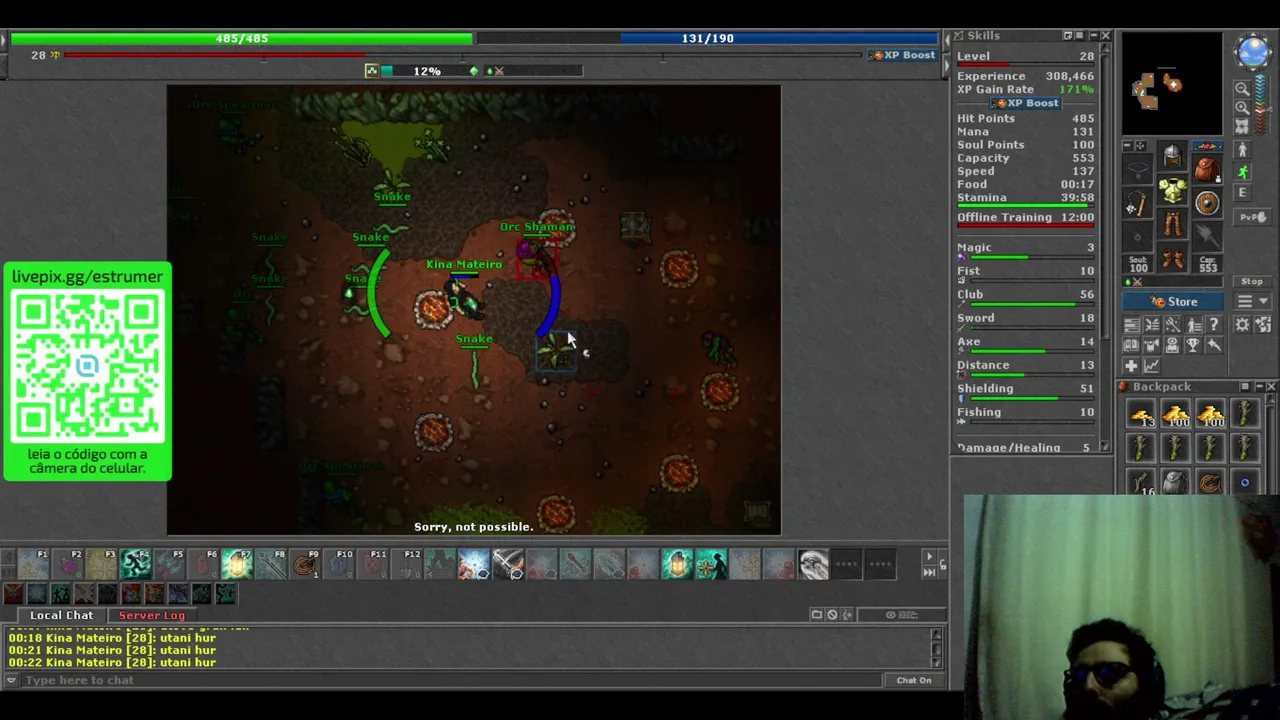Enable chase opponent mode (green runner)
Viewport: 1280px width, 720px height.
[x=1243, y=172]
